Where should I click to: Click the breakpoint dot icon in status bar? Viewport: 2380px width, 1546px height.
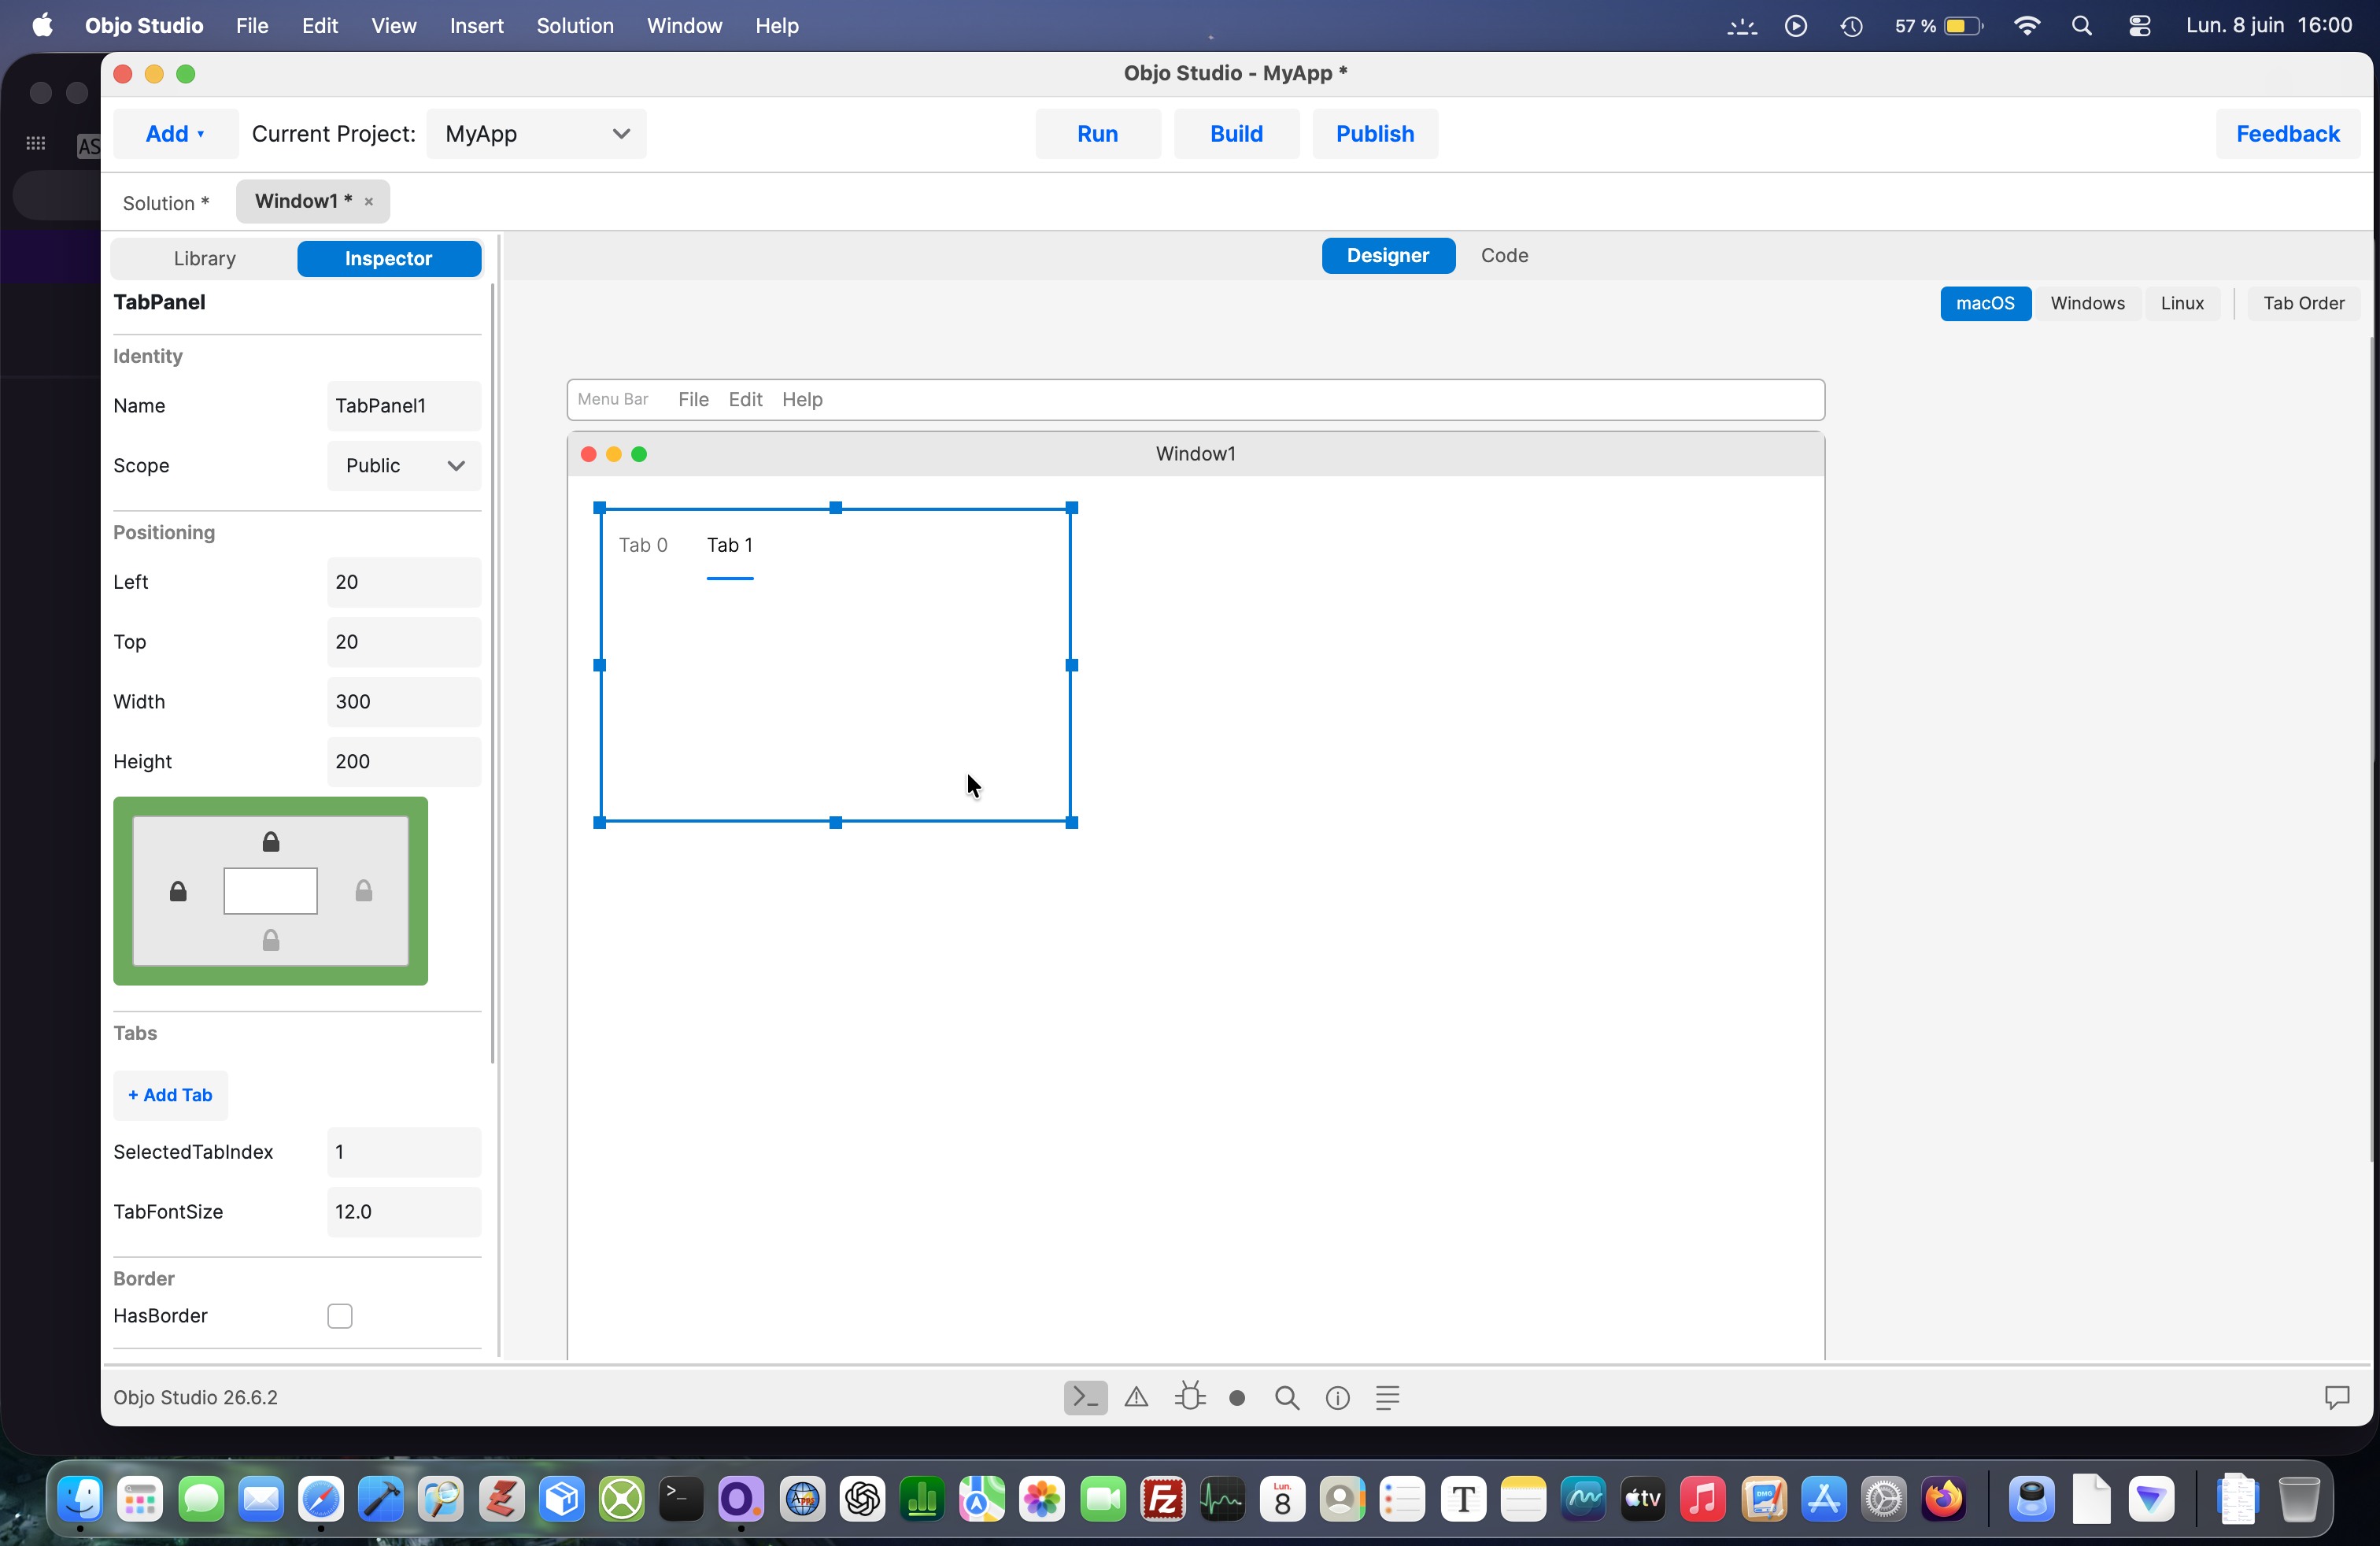(1237, 1398)
